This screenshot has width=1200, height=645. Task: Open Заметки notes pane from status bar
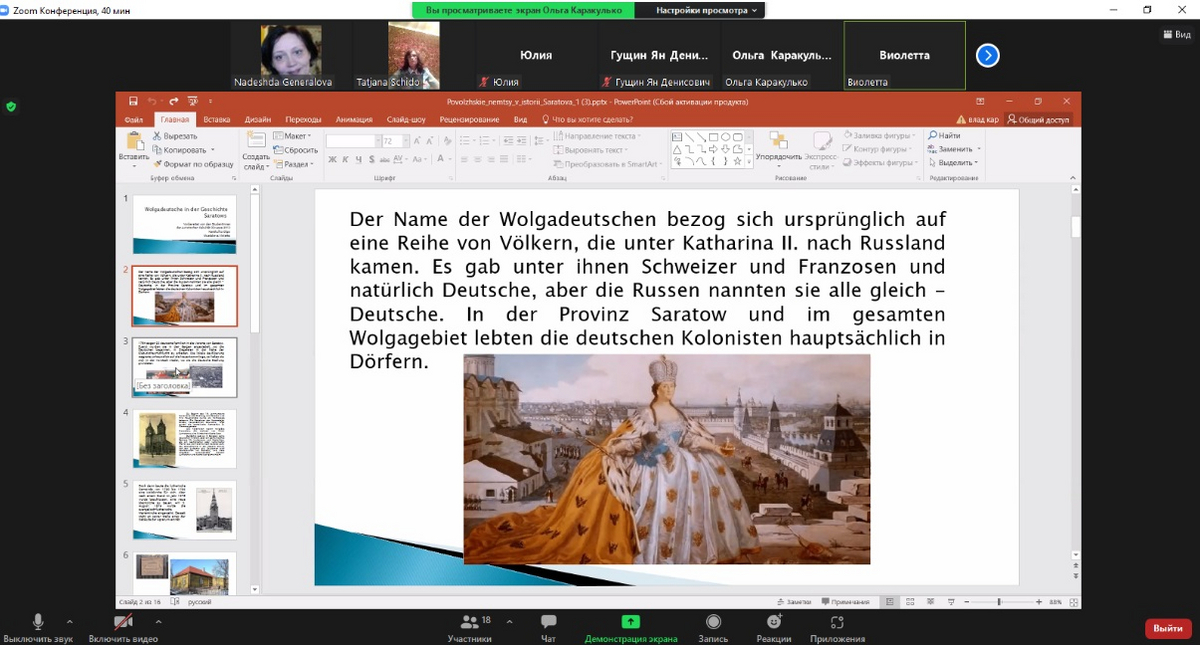point(793,602)
